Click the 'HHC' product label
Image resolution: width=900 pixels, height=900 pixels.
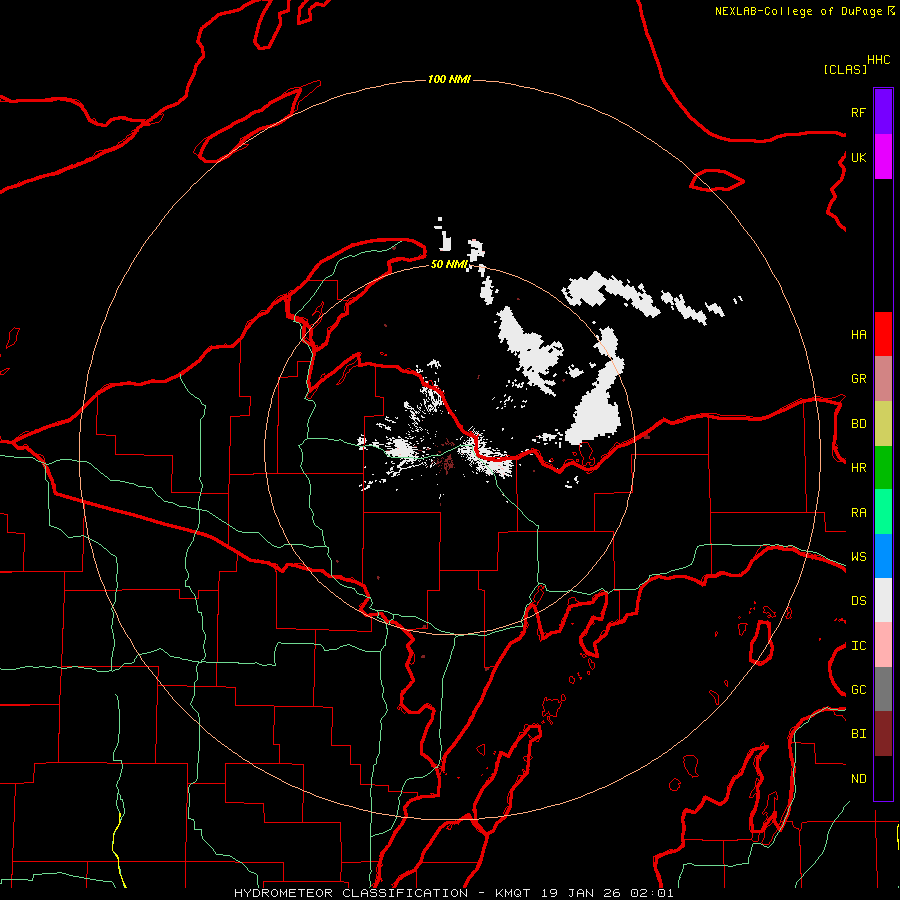tap(878, 60)
